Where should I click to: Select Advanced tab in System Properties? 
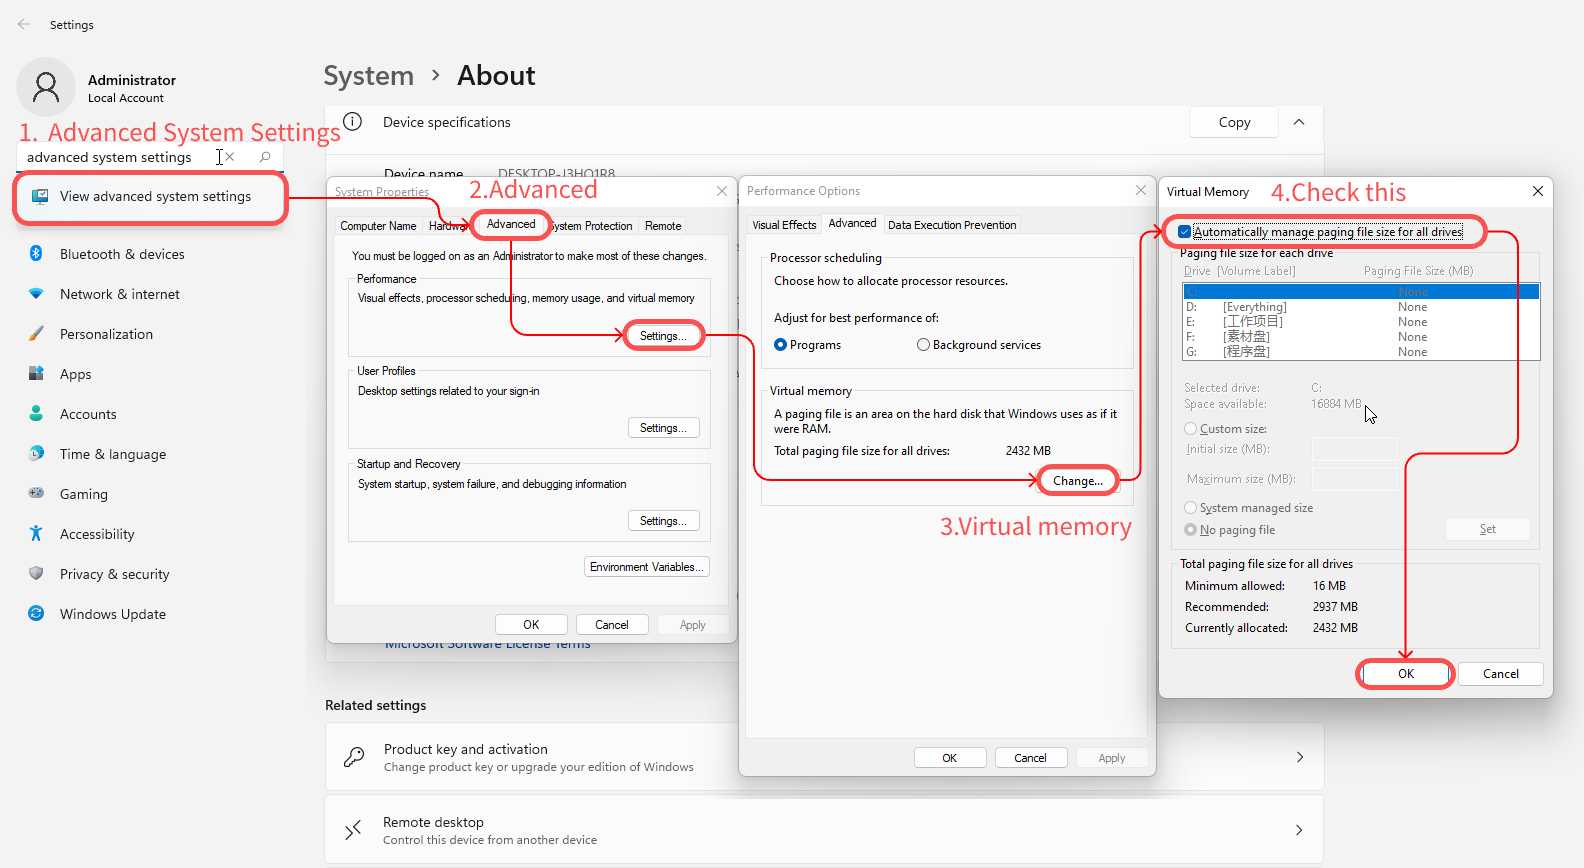click(511, 224)
